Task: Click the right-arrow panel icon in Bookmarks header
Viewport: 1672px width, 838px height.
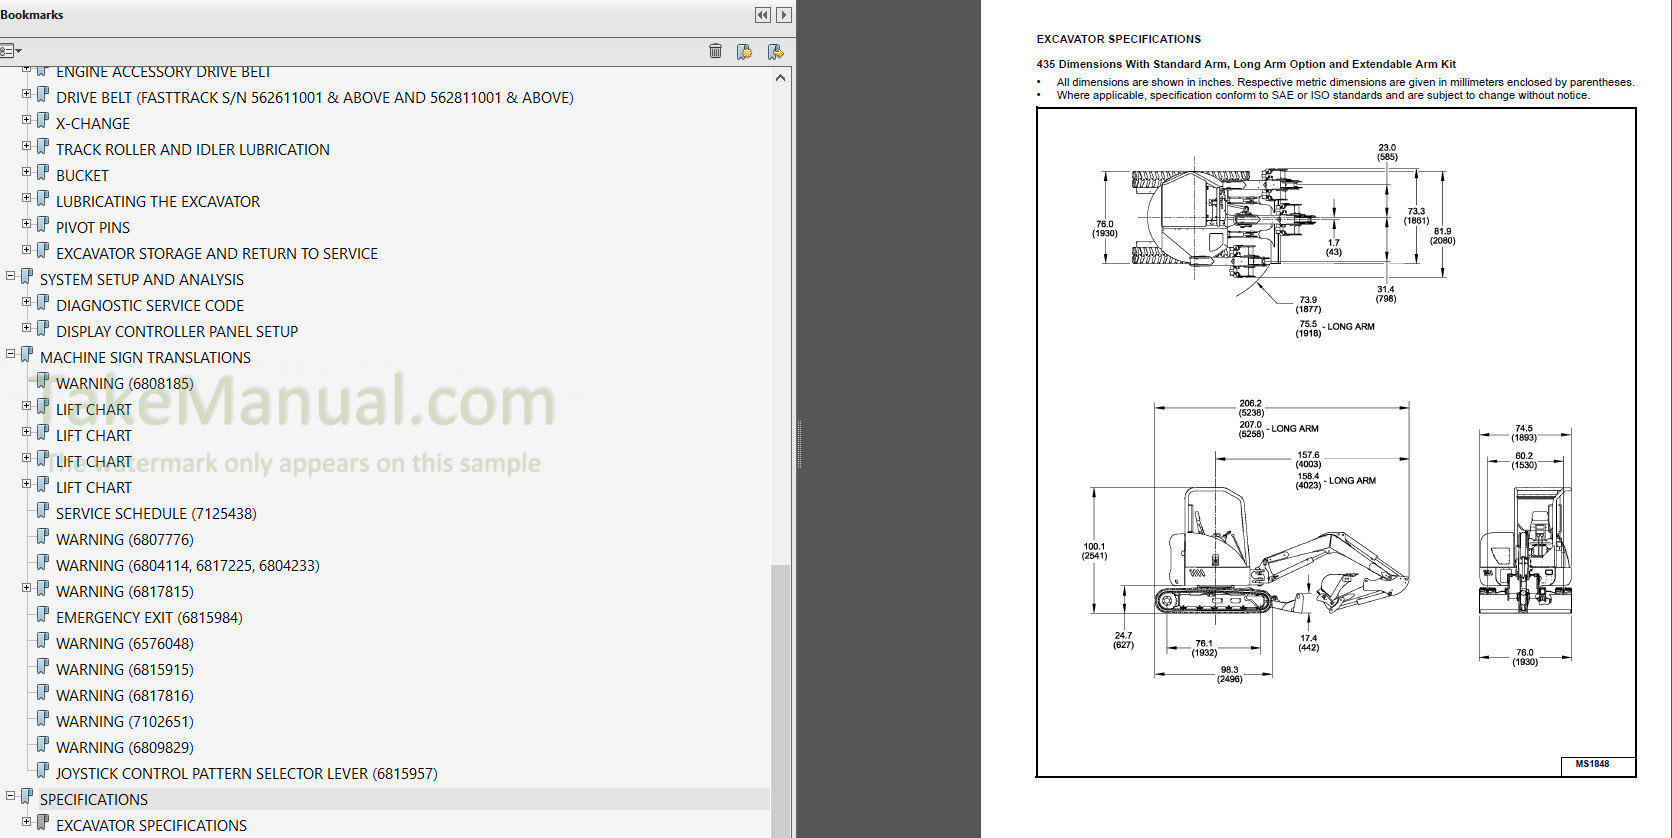Action: click(784, 15)
